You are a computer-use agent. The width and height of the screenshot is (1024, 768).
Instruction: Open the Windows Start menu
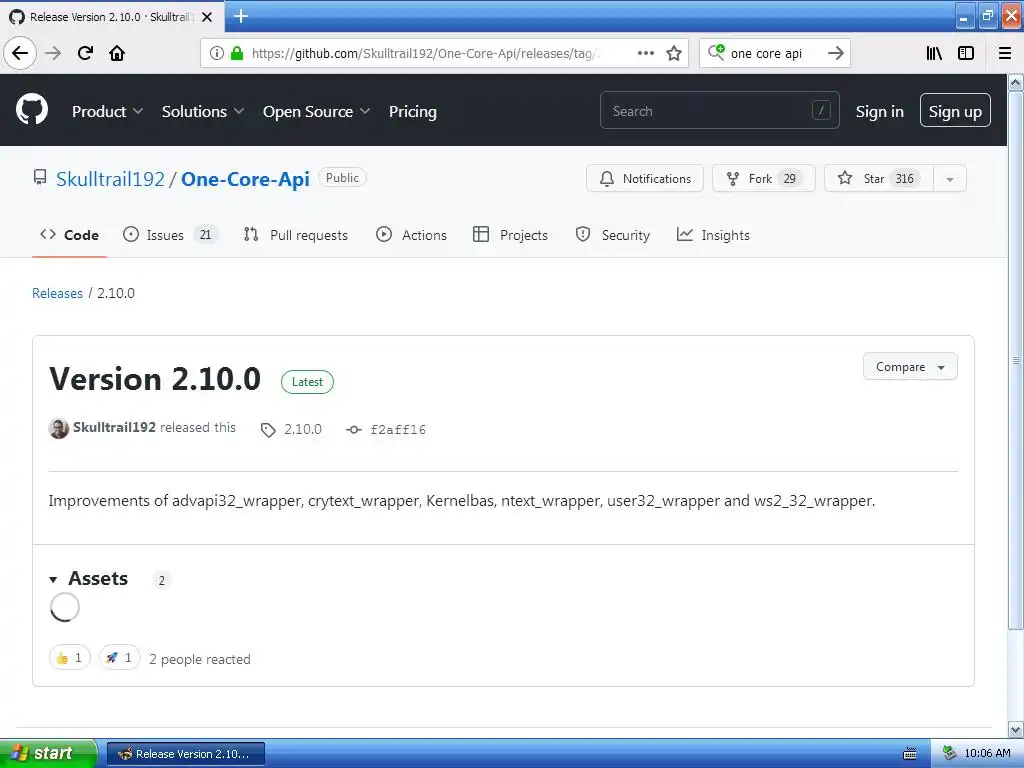coord(47,754)
